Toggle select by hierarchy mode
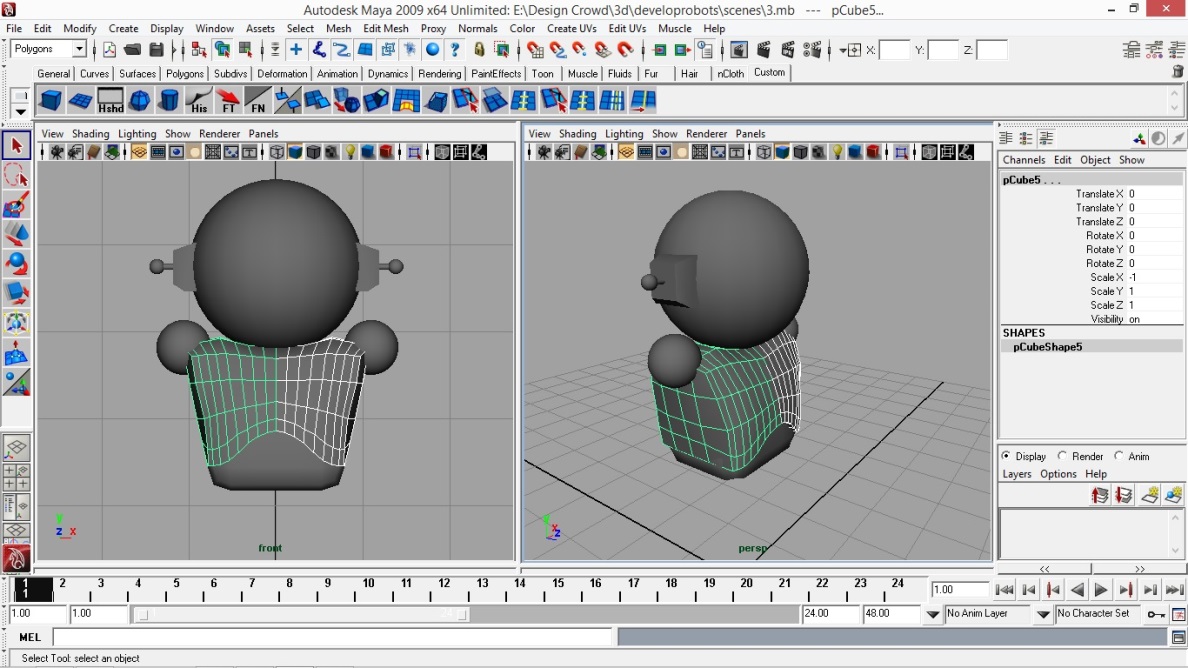 pos(199,50)
